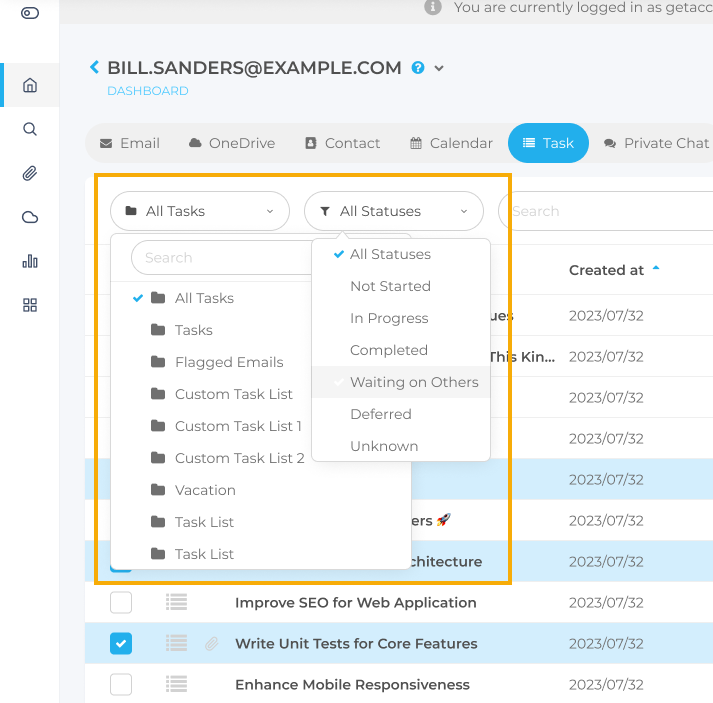Screen dimensions: 713x703
Task: Tick the Enhance Mobile Responsiveness checkbox
Action: (121, 685)
